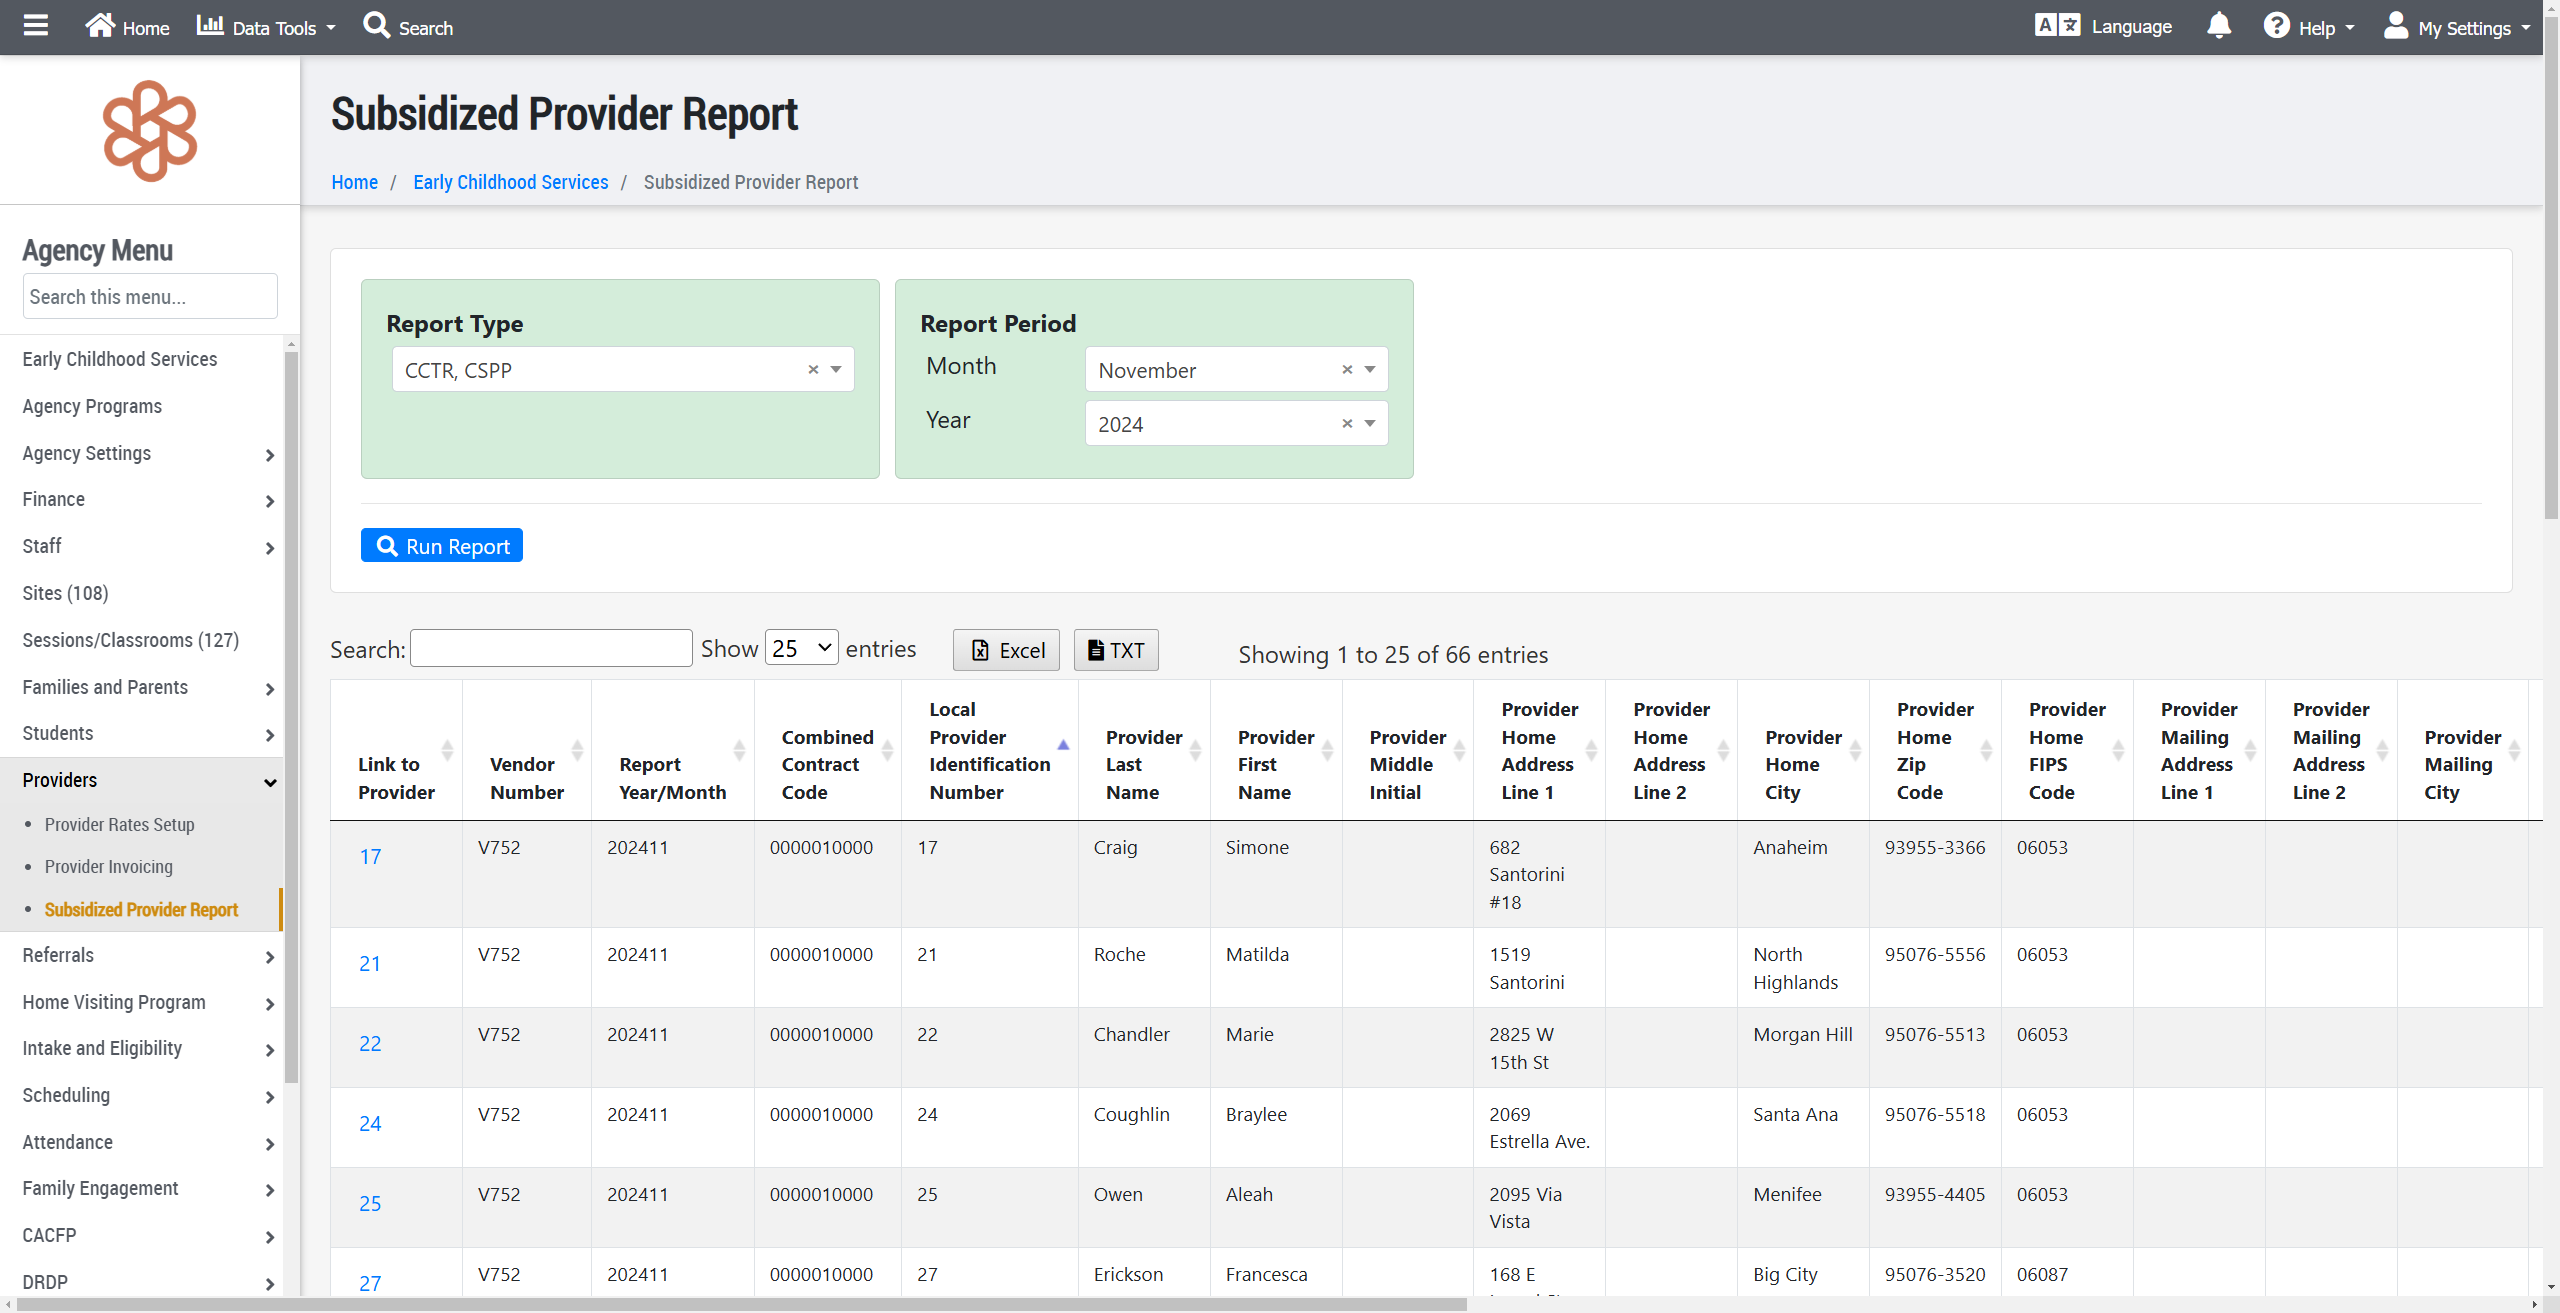Open Provider Invoicing menu item
This screenshot has width=2560, height=1313.
108,867
